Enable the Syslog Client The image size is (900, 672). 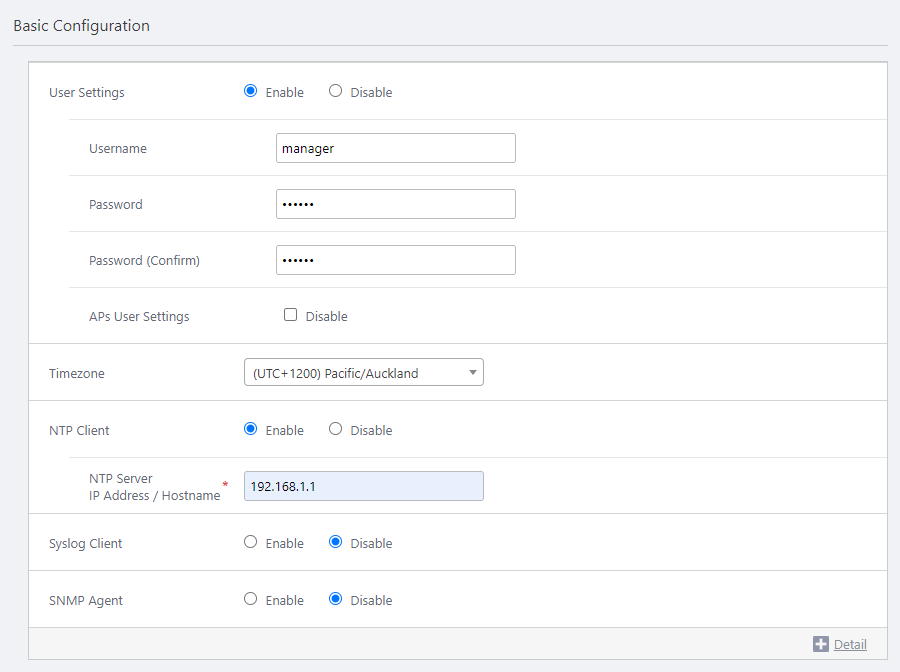[251, 542]
